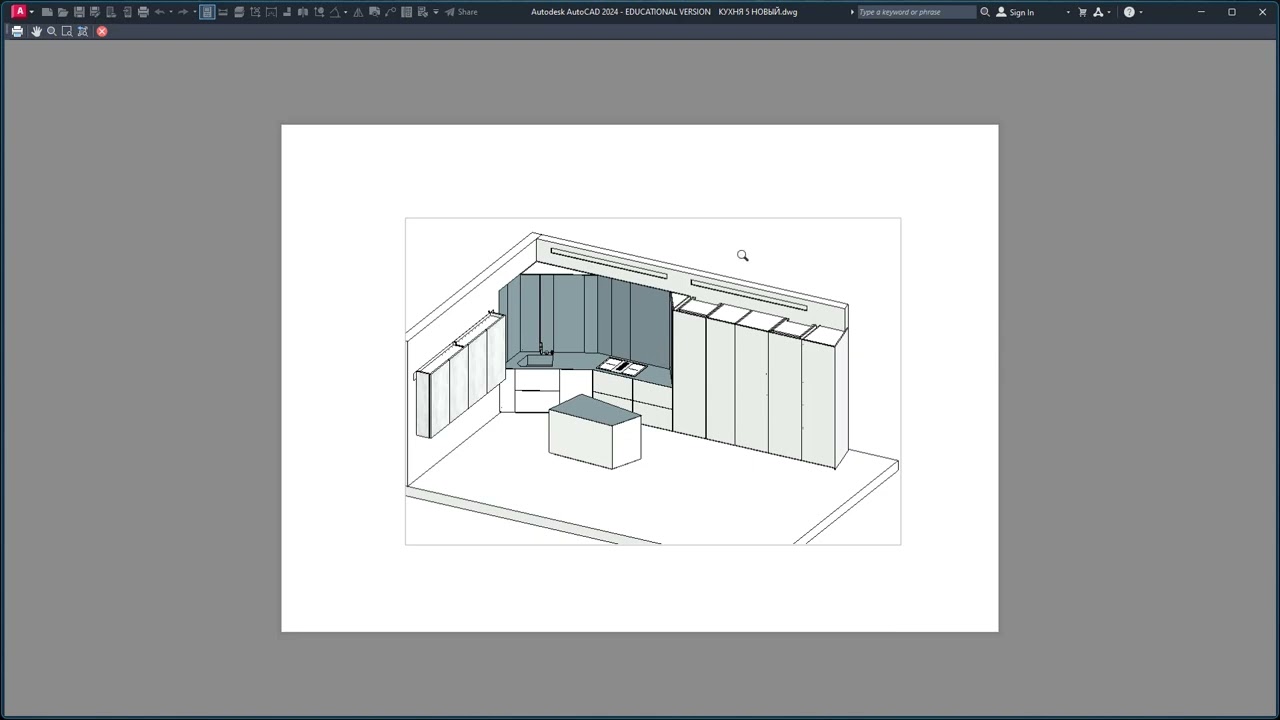Click the Plot printer icon in preview toolbar
This screenshot has width=1280, height=720.
17,31
